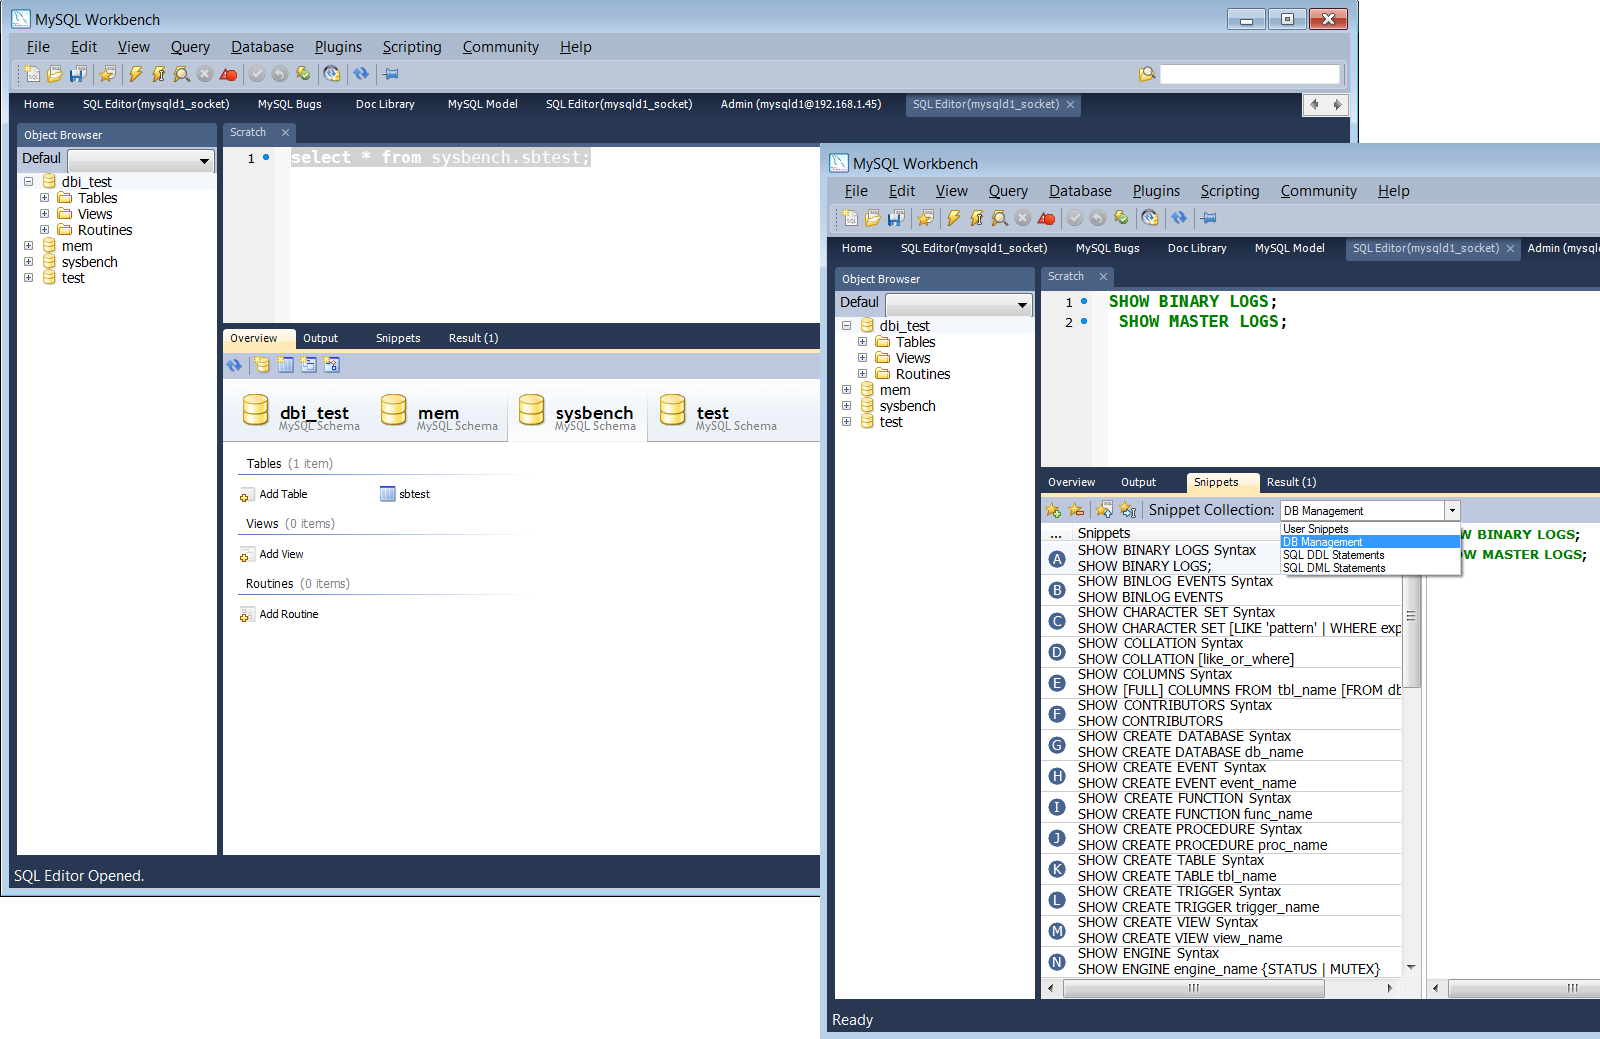Create a new SQL script in the back window
The width and height of the screenshot is (1600, 1039).
32,74
